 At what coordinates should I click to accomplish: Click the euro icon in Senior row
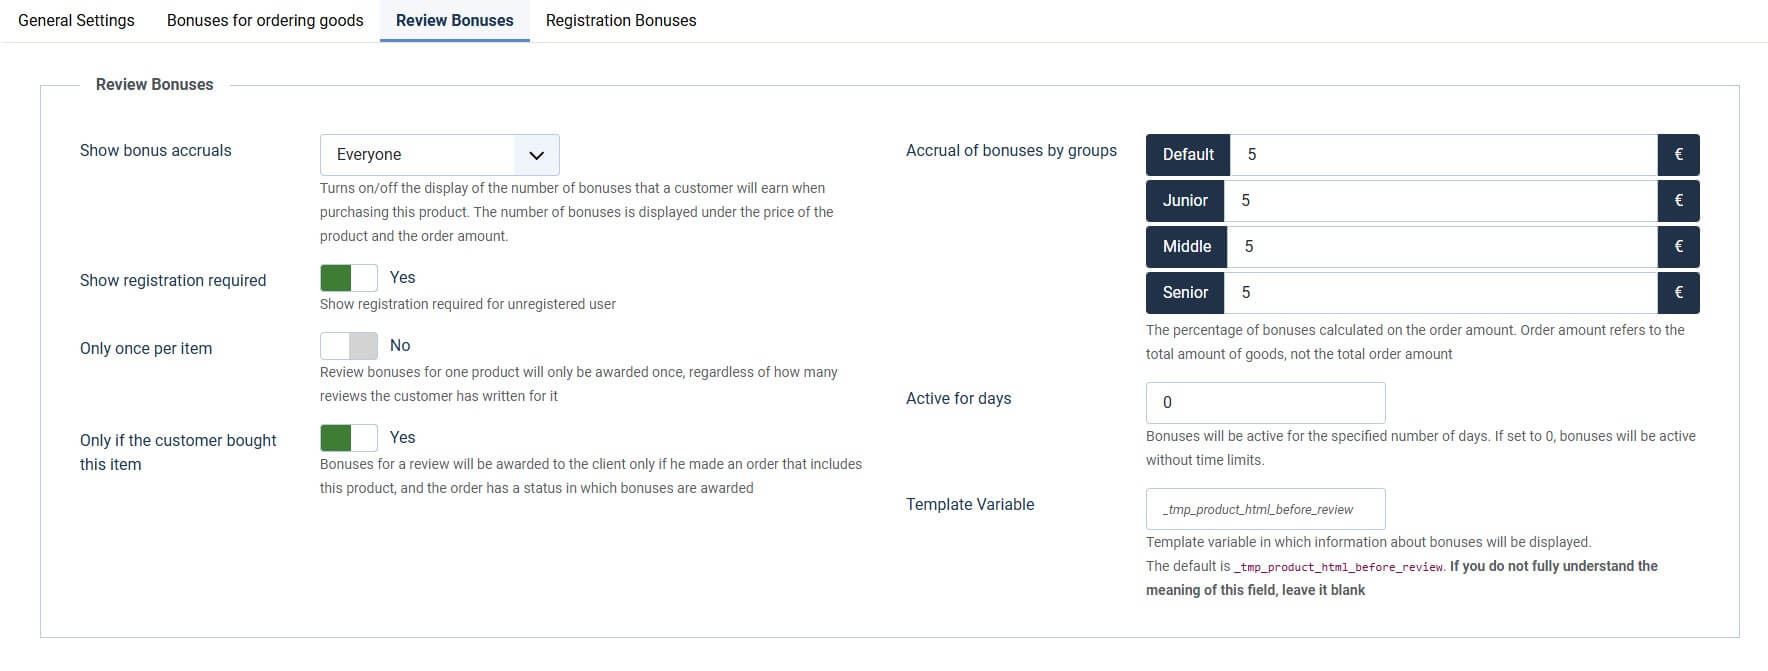1678,293
